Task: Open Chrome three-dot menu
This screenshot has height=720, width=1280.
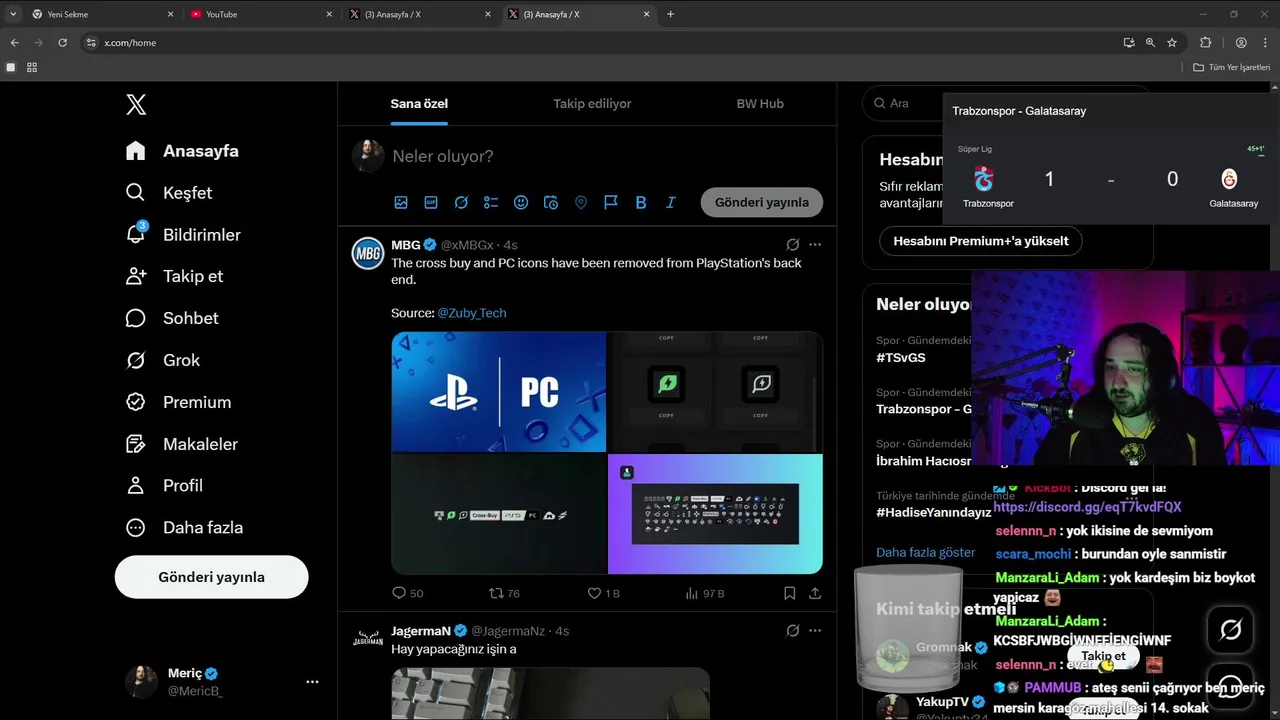Action: tap(1263, 43)
